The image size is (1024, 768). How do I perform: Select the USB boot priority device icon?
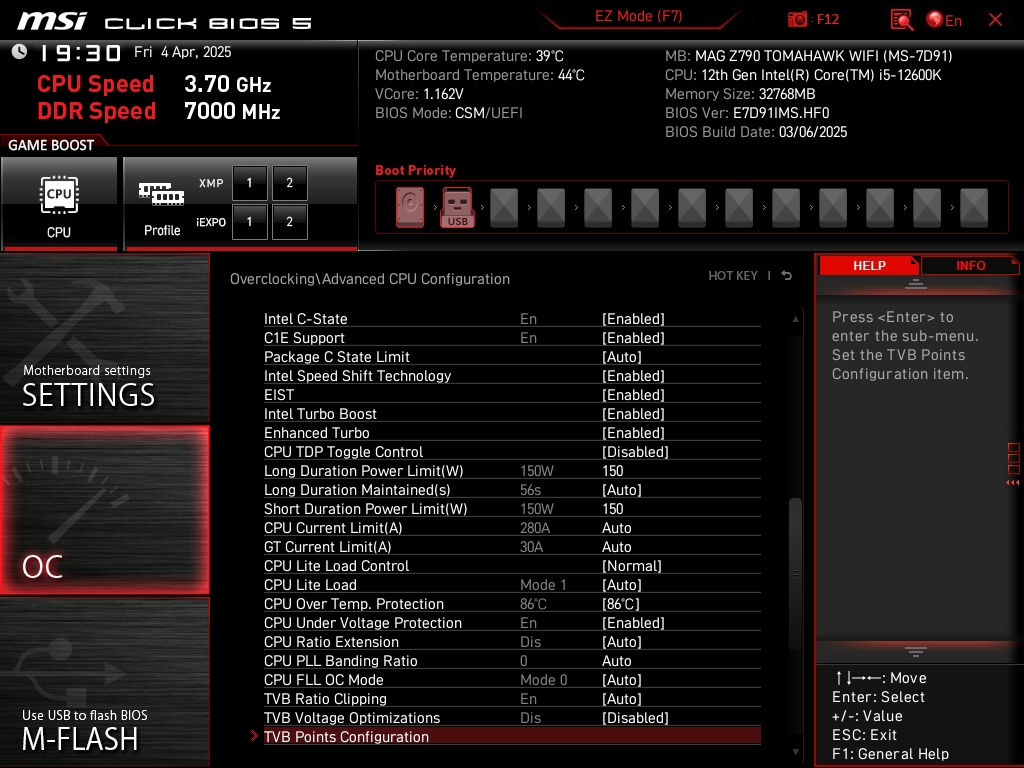click(x=457, y=208)
